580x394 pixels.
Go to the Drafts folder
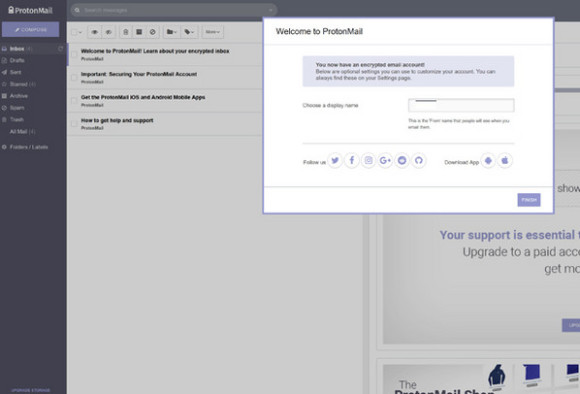click(x=17, y=60)
